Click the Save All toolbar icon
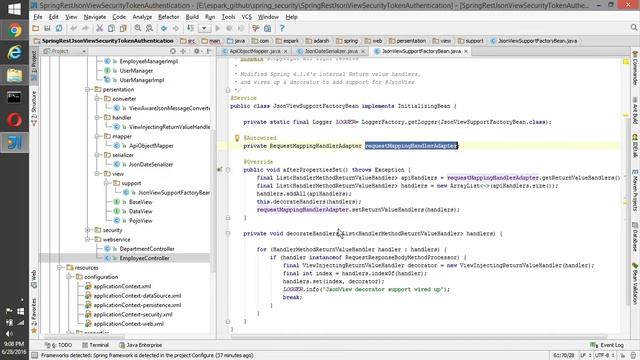The width and height of the screenshot is (640, 360). tap(47, 28)
